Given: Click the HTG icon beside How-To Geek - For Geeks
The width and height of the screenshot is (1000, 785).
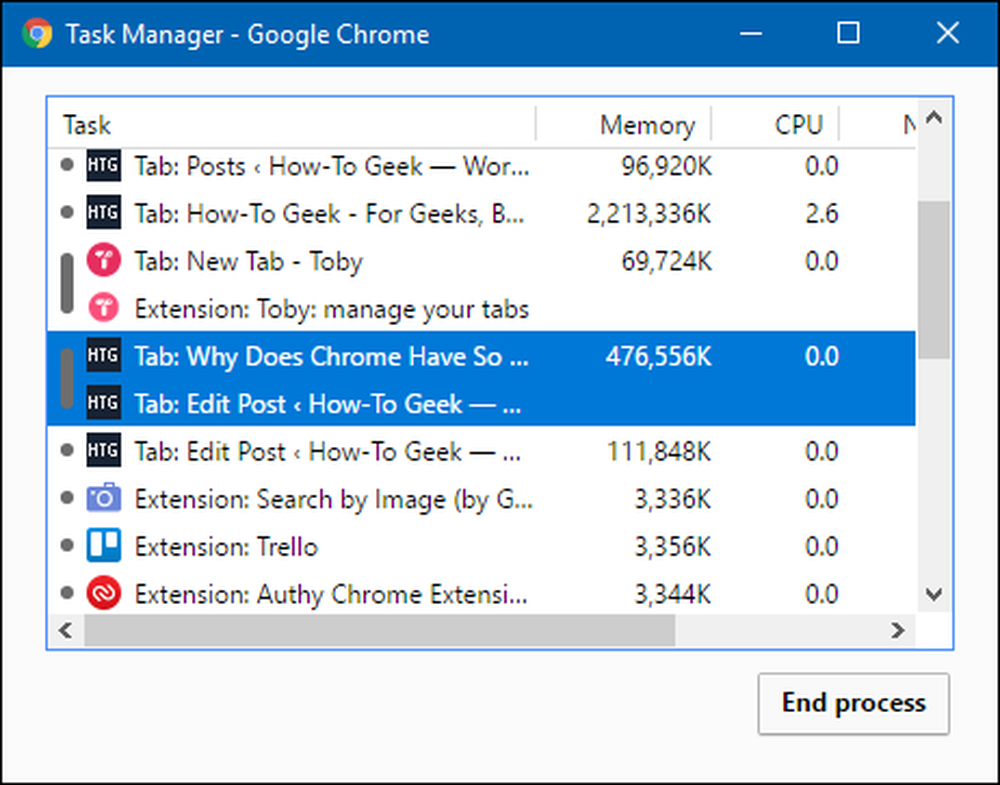Looking at the screenshot, I should (103, 213).
